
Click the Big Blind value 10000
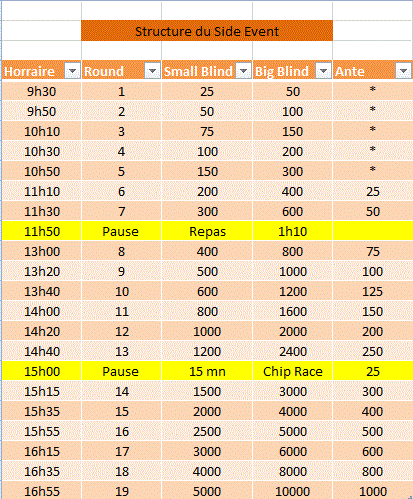(292, 491)
